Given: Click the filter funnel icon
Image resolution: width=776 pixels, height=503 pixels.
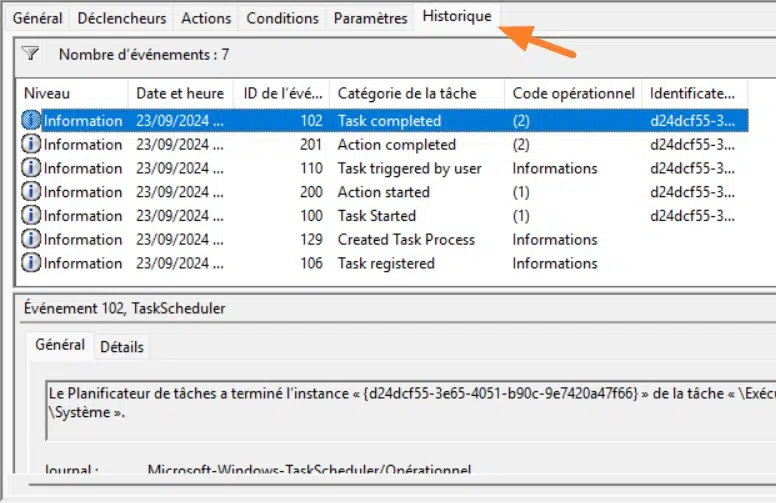Looking at the screenshot, I should coord(30,54).
